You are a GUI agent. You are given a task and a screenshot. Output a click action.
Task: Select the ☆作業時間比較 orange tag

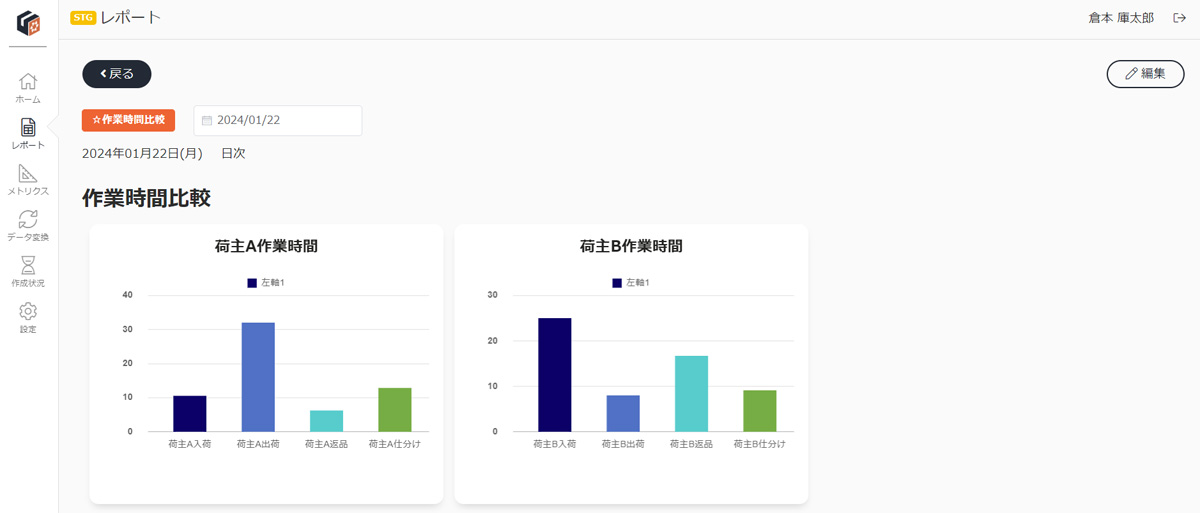(x=128, y=120)
